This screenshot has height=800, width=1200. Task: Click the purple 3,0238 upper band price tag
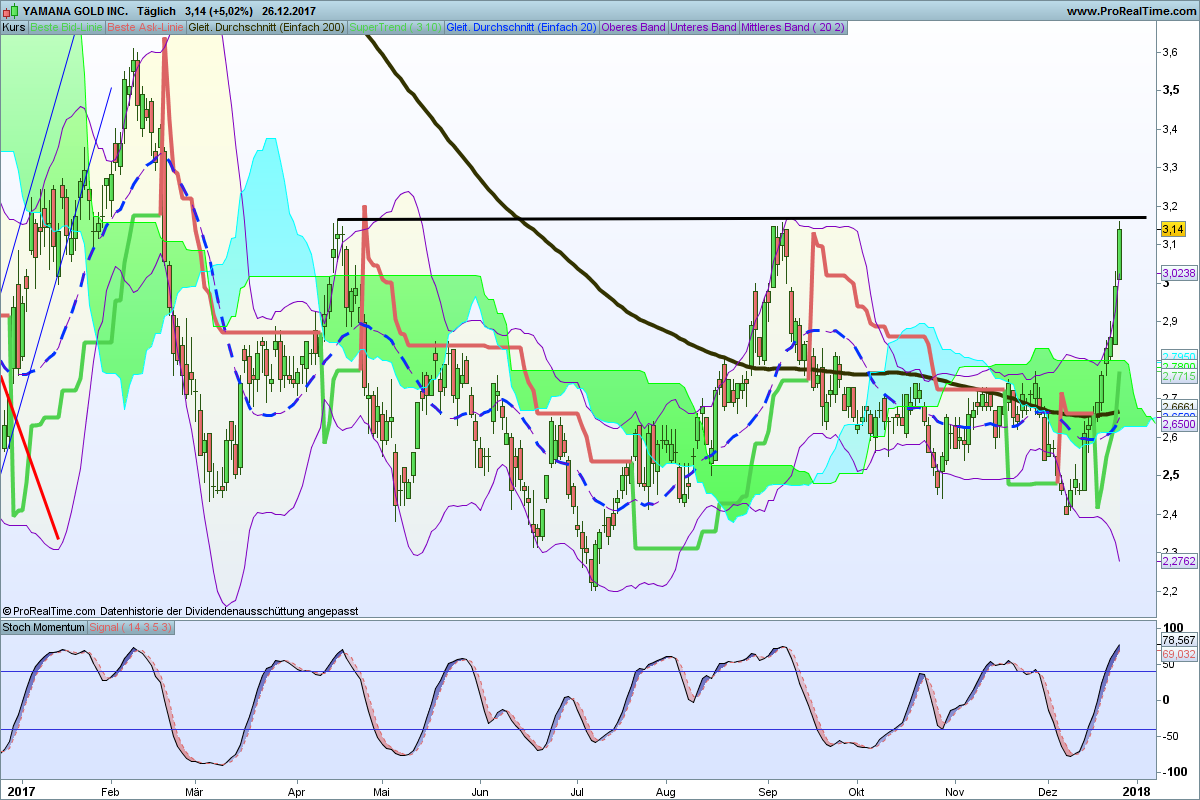click(1177, 273)
